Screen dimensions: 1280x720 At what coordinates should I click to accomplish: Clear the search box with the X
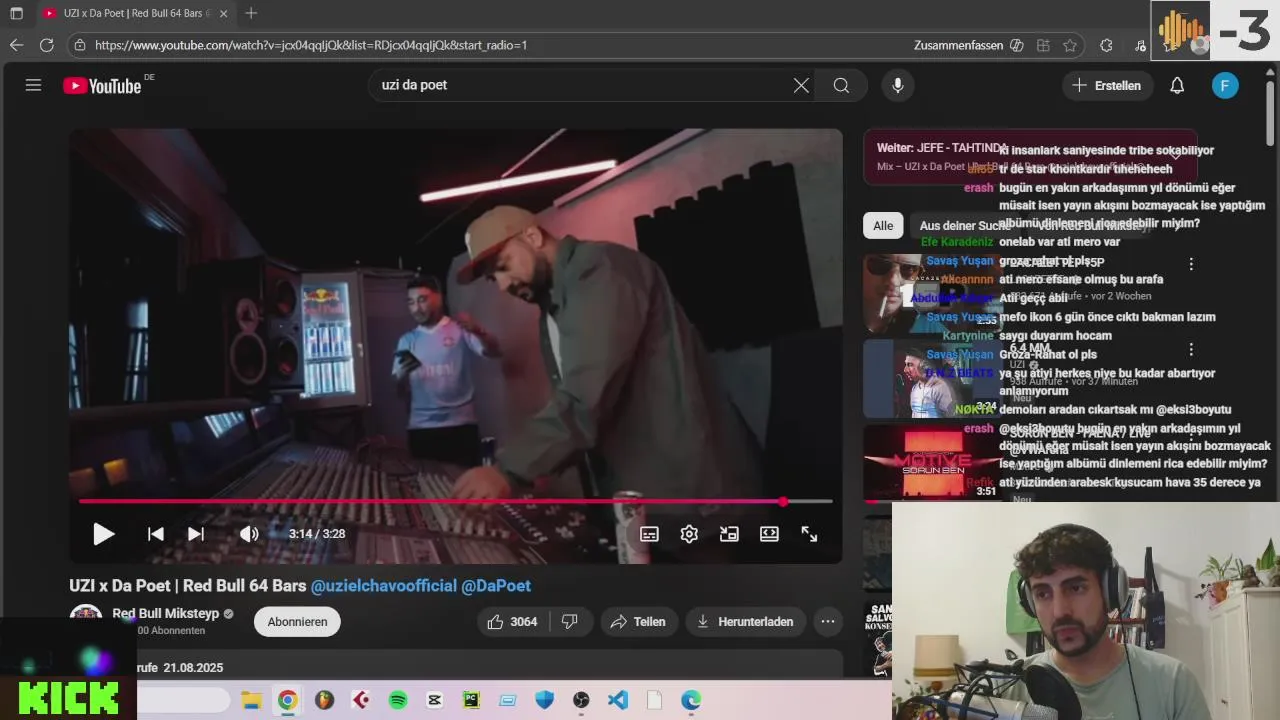[801, 85]
